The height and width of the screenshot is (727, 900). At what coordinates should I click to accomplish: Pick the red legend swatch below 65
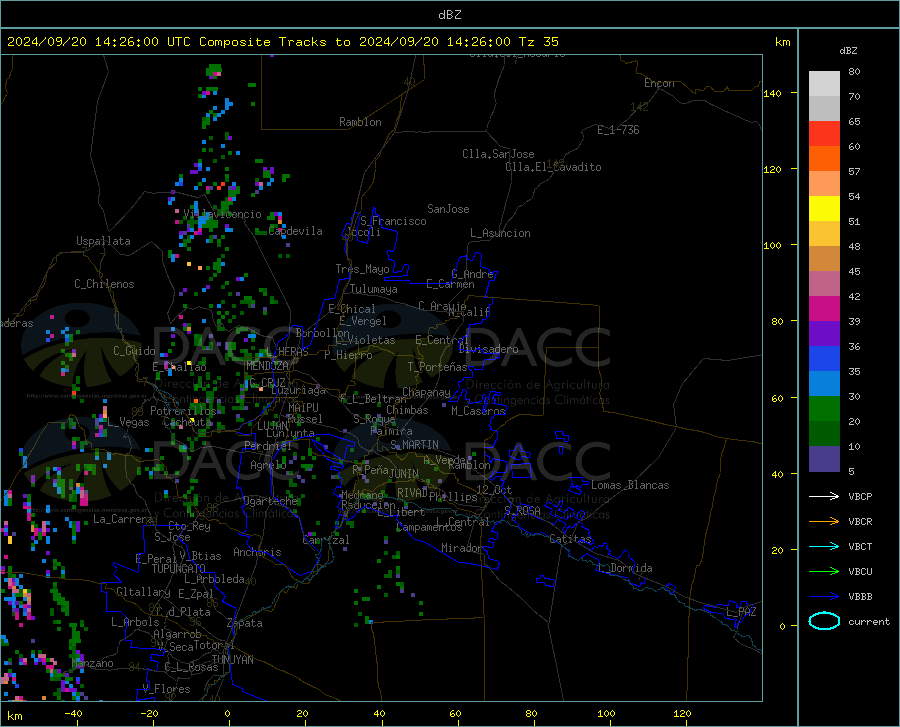pos(824,134)
